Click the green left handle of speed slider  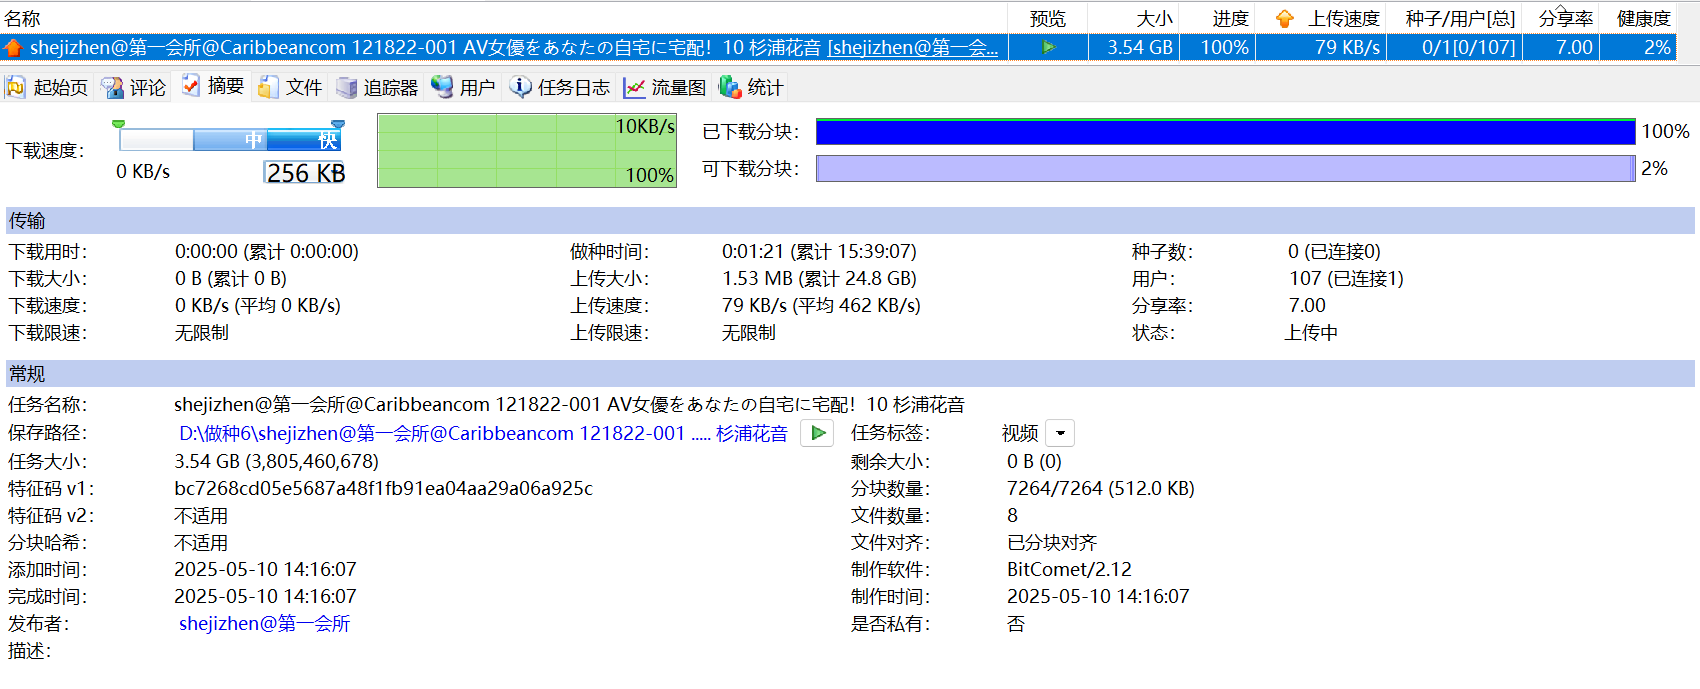click(x=119, y=124)
